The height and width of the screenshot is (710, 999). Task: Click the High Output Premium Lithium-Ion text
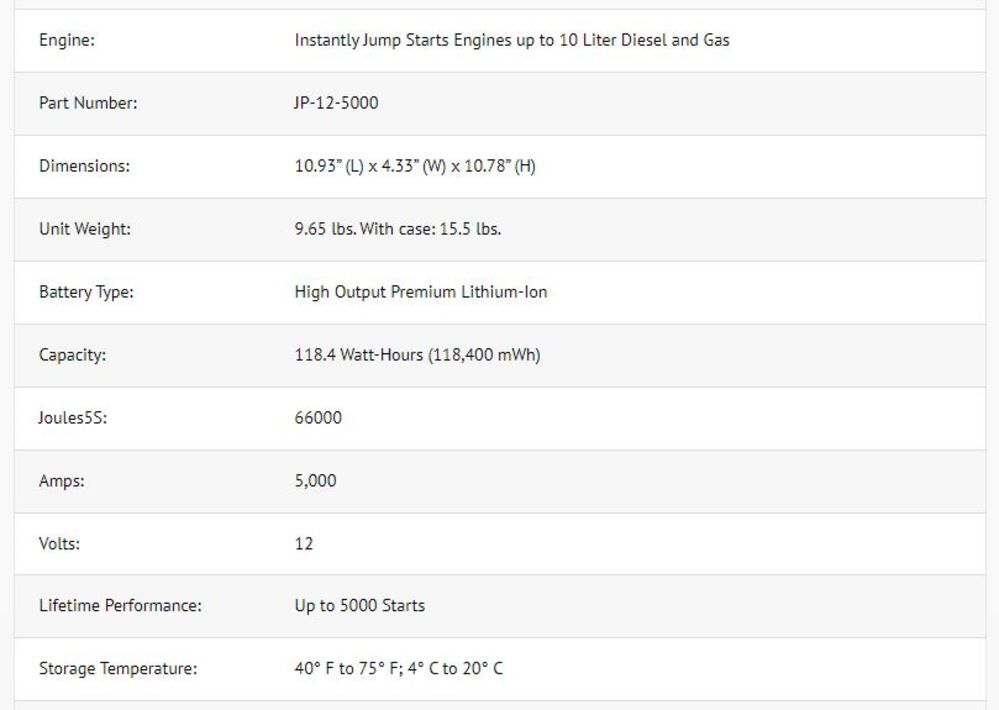(x=420, y=292)
